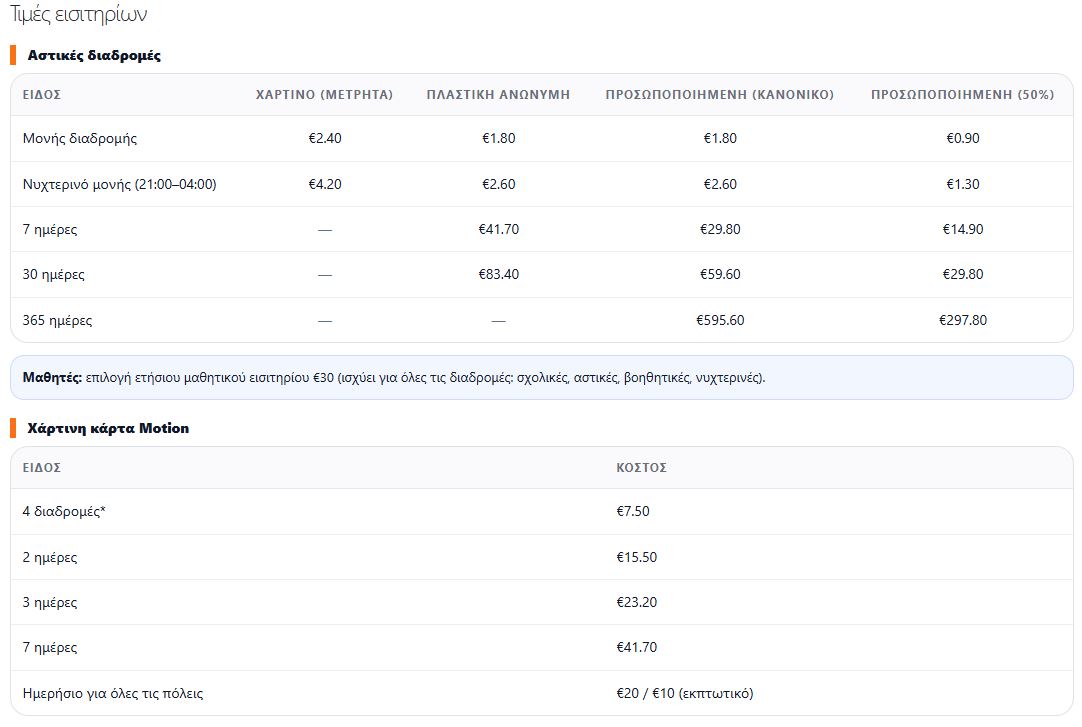The width and height of the screenshot is (1082, 727).
Task: Select the "Προσωποποιημένη (Κανονικό)" column header
Action: coord(719,94)
